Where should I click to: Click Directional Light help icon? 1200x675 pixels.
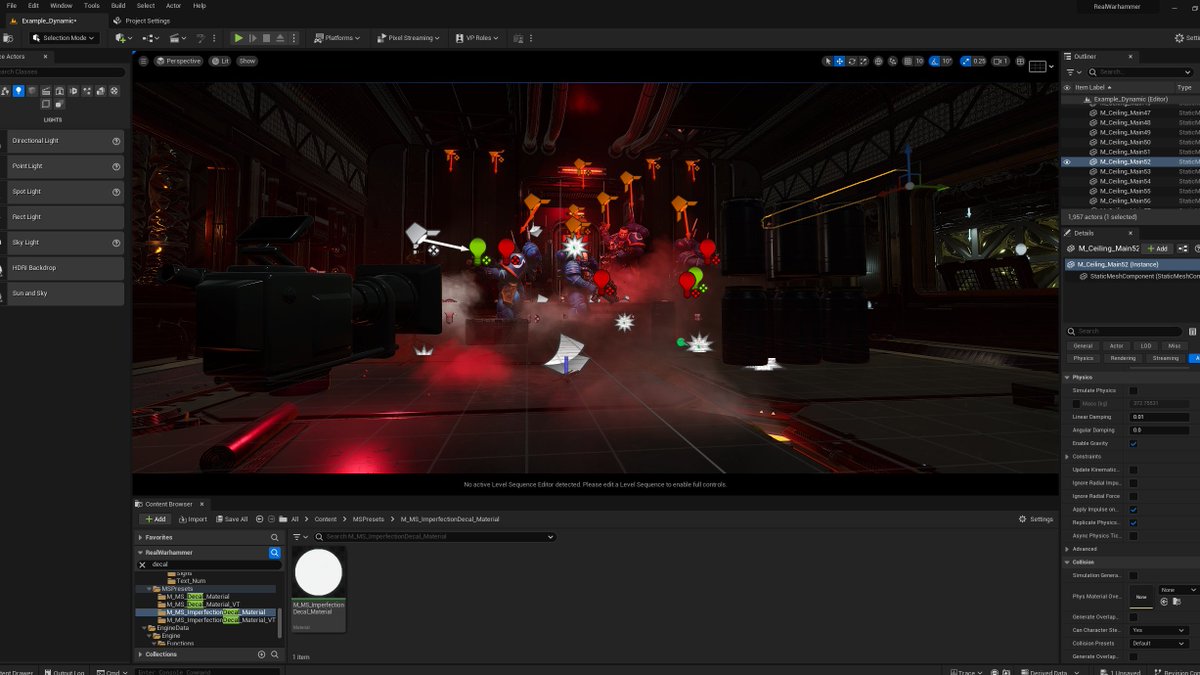tap(116, 141)
